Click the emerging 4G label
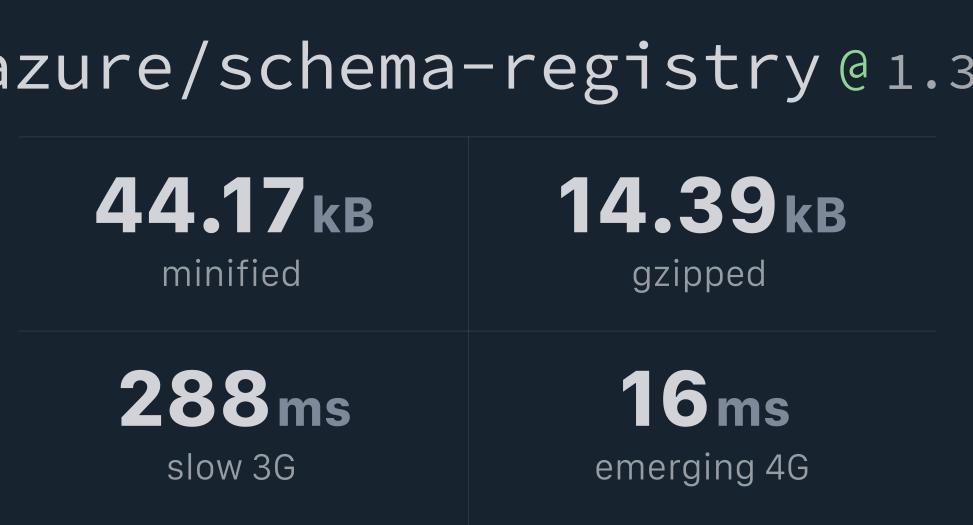 click(x=702, y=469)
